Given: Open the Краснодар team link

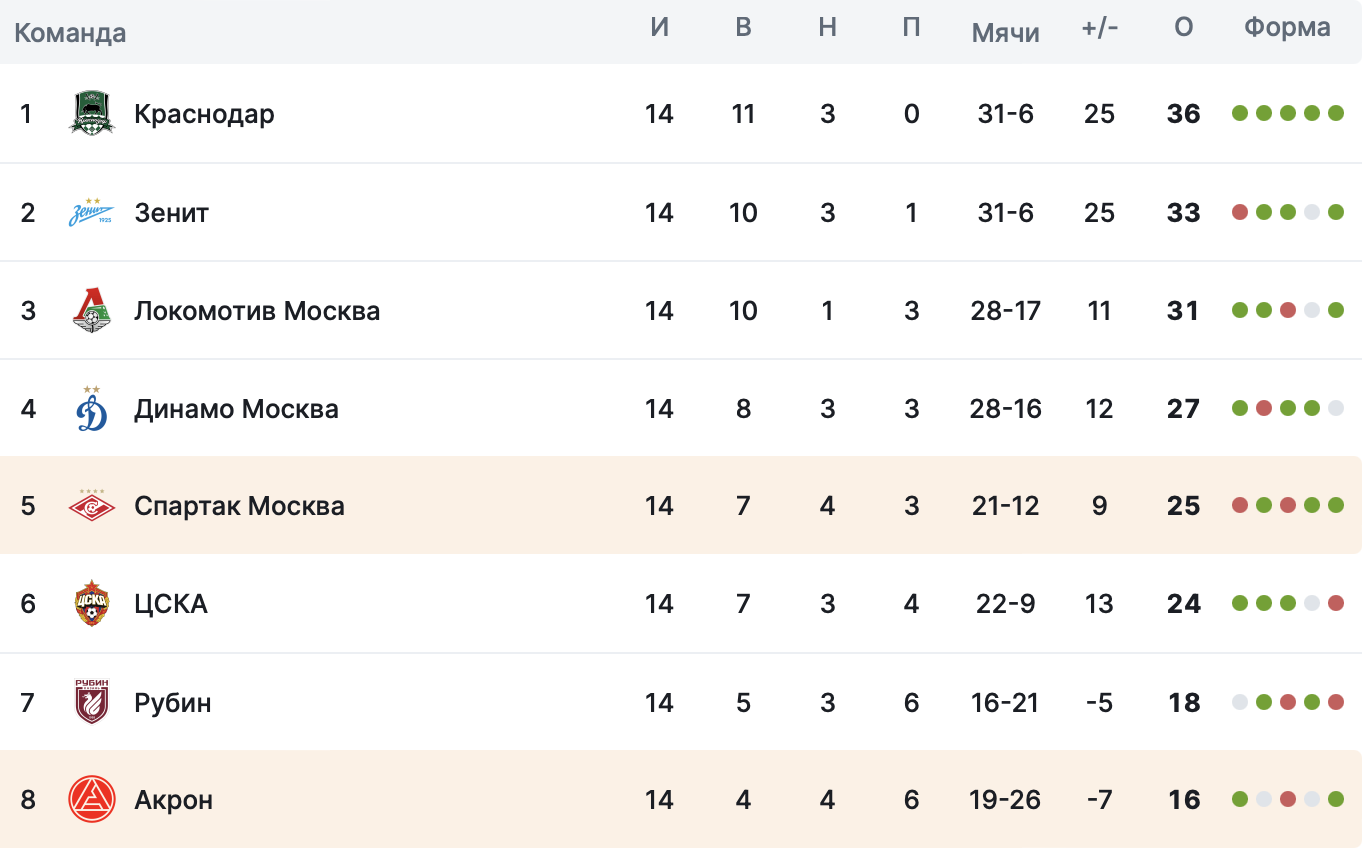Looking at the screenshot, I should [204, 114].
